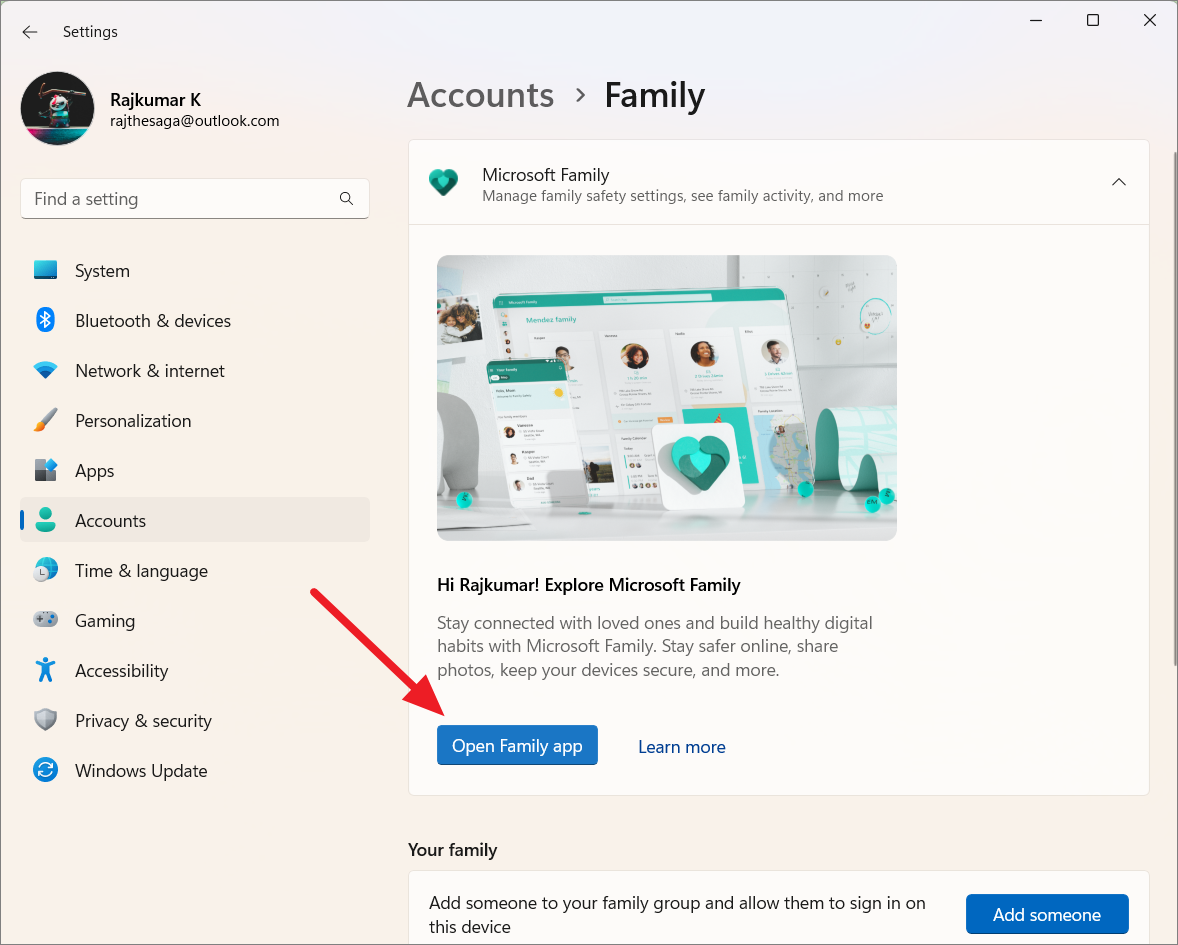Open the Learn more link
The width and height of the screenshot is (1178, 945).
(x=681, y=747)
